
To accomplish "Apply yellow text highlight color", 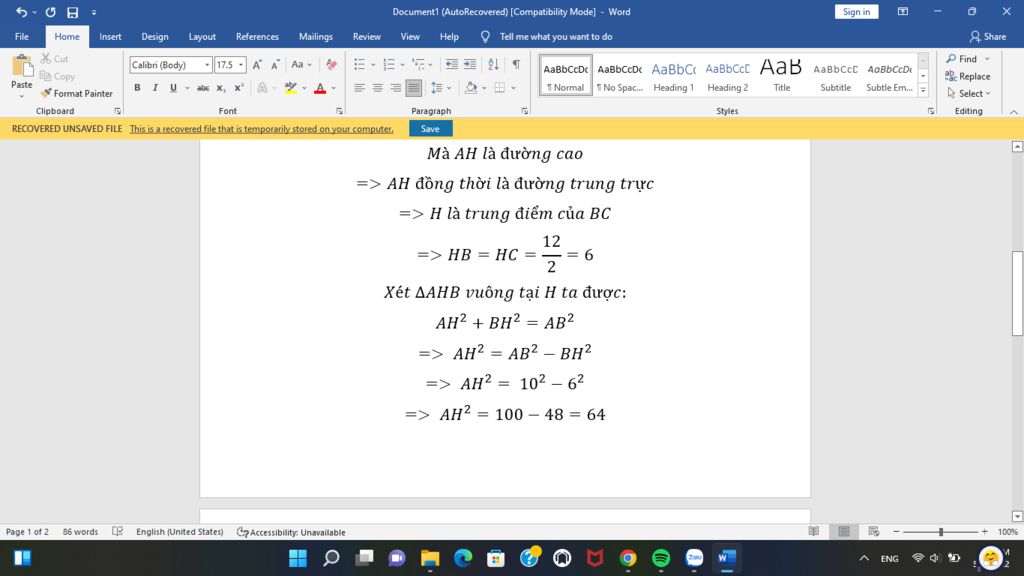I will point(291,88).
